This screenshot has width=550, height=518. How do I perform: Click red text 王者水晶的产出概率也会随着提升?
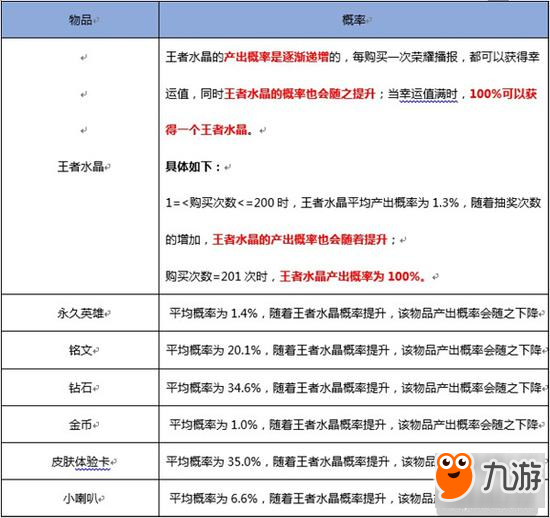300,240
